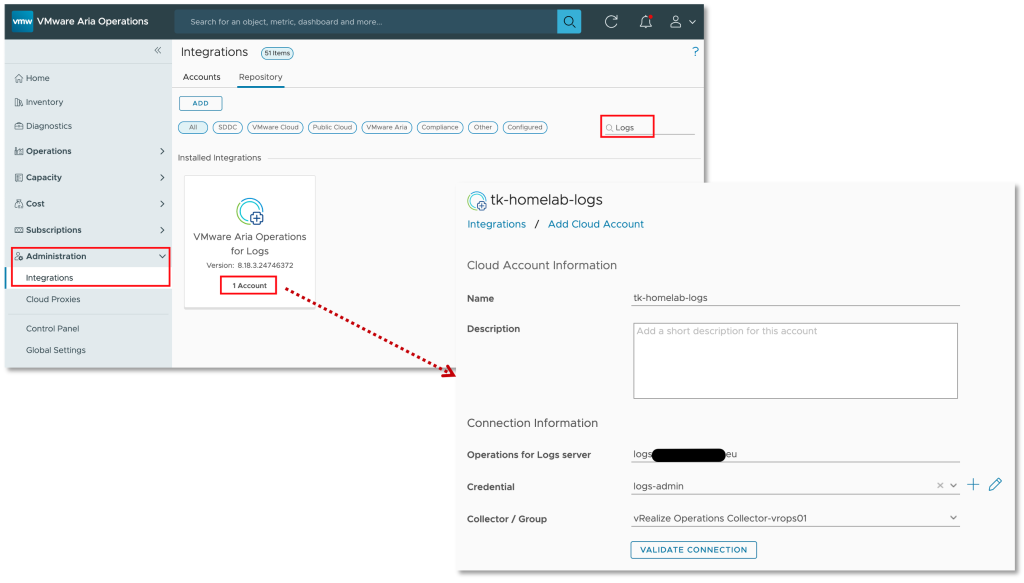Click the Cost sidebar icon
1024x583 pixels.
click(18, 204)
